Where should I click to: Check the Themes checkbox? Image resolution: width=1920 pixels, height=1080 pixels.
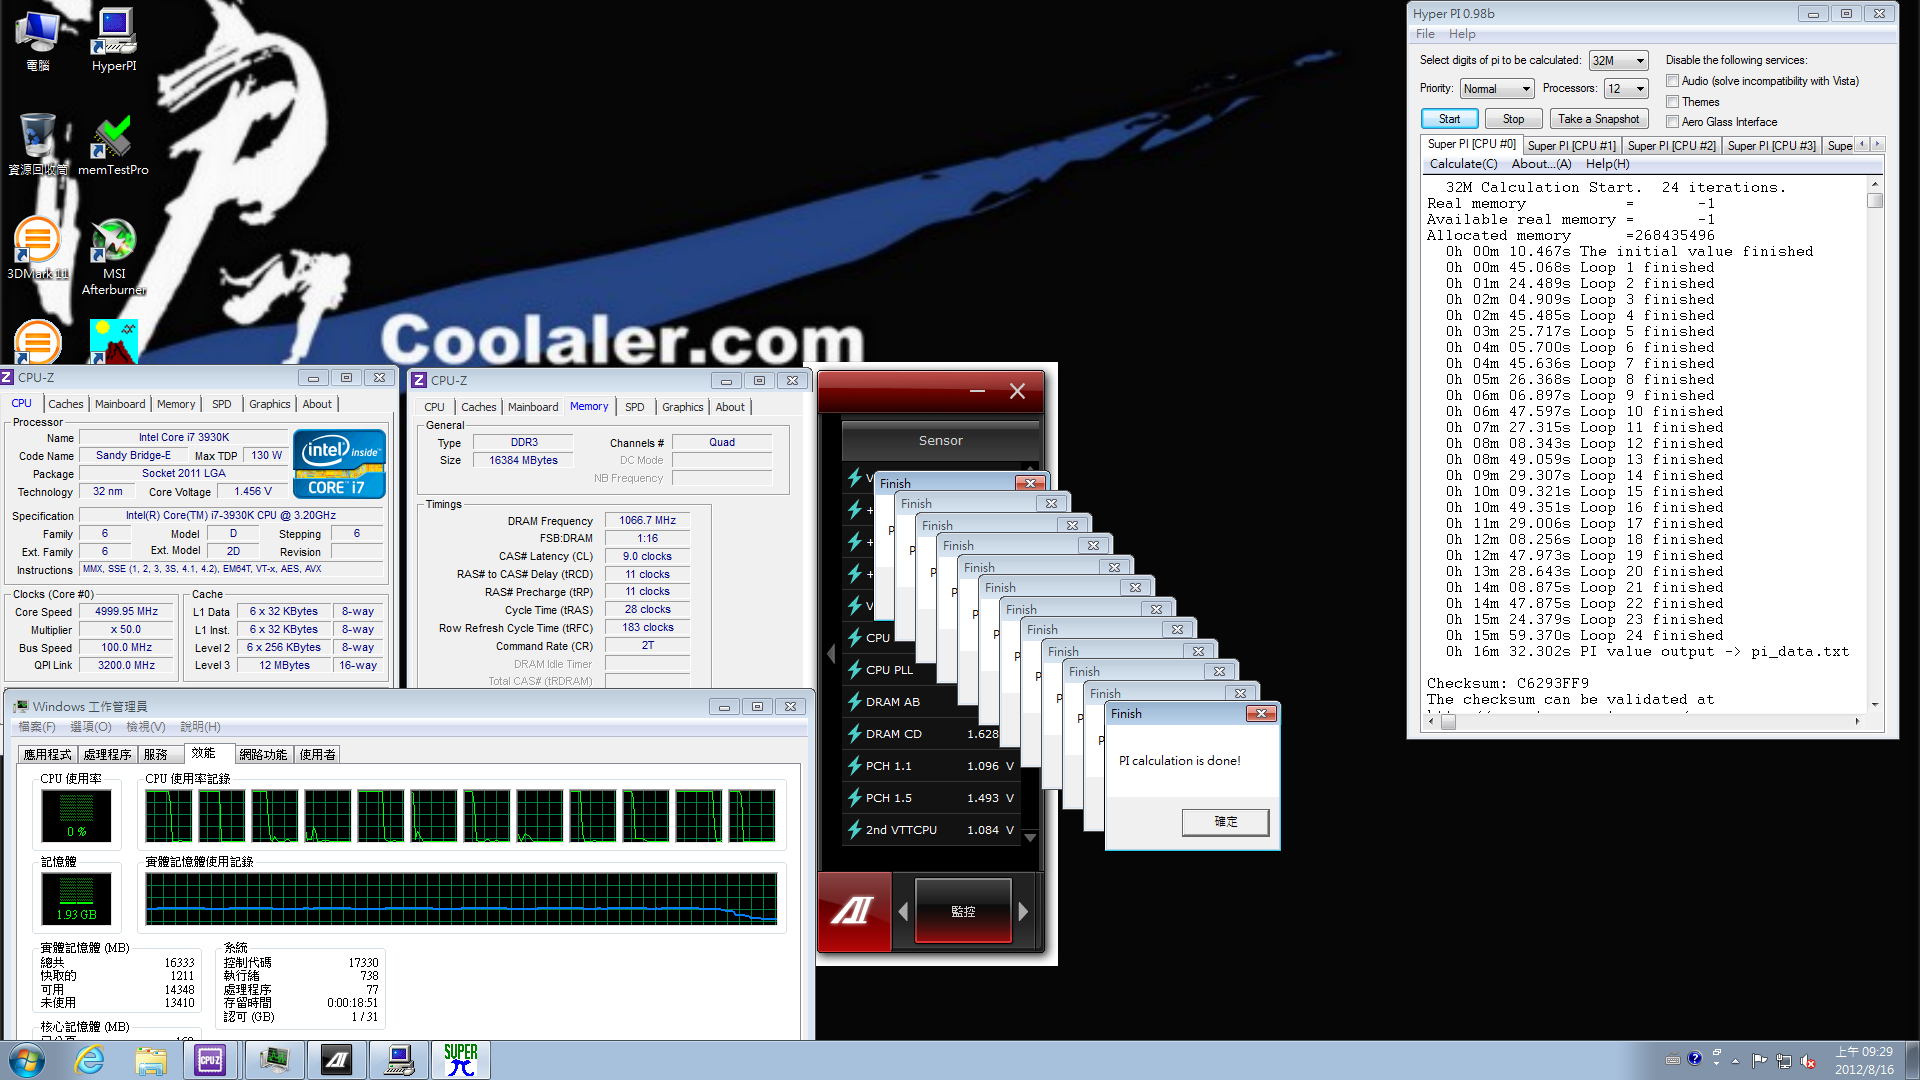[1672, 102]
